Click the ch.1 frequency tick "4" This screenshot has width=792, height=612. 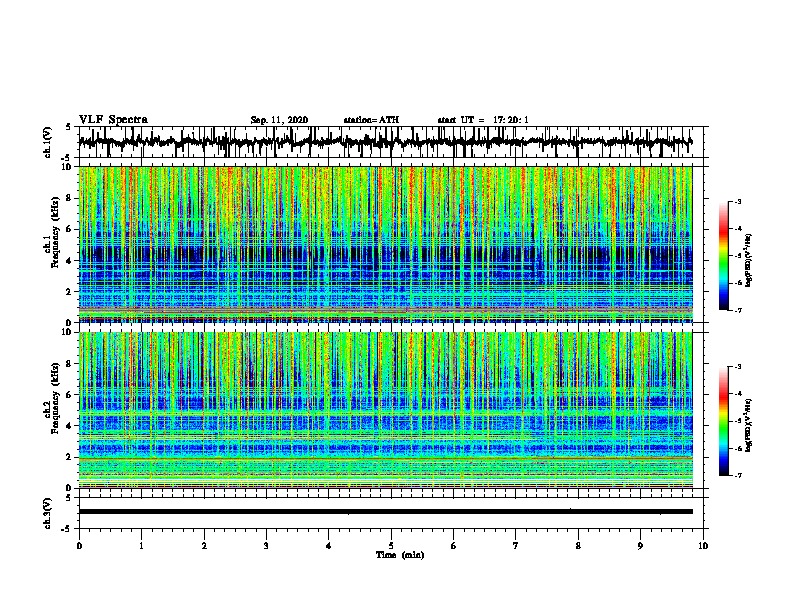click(69, 261)
